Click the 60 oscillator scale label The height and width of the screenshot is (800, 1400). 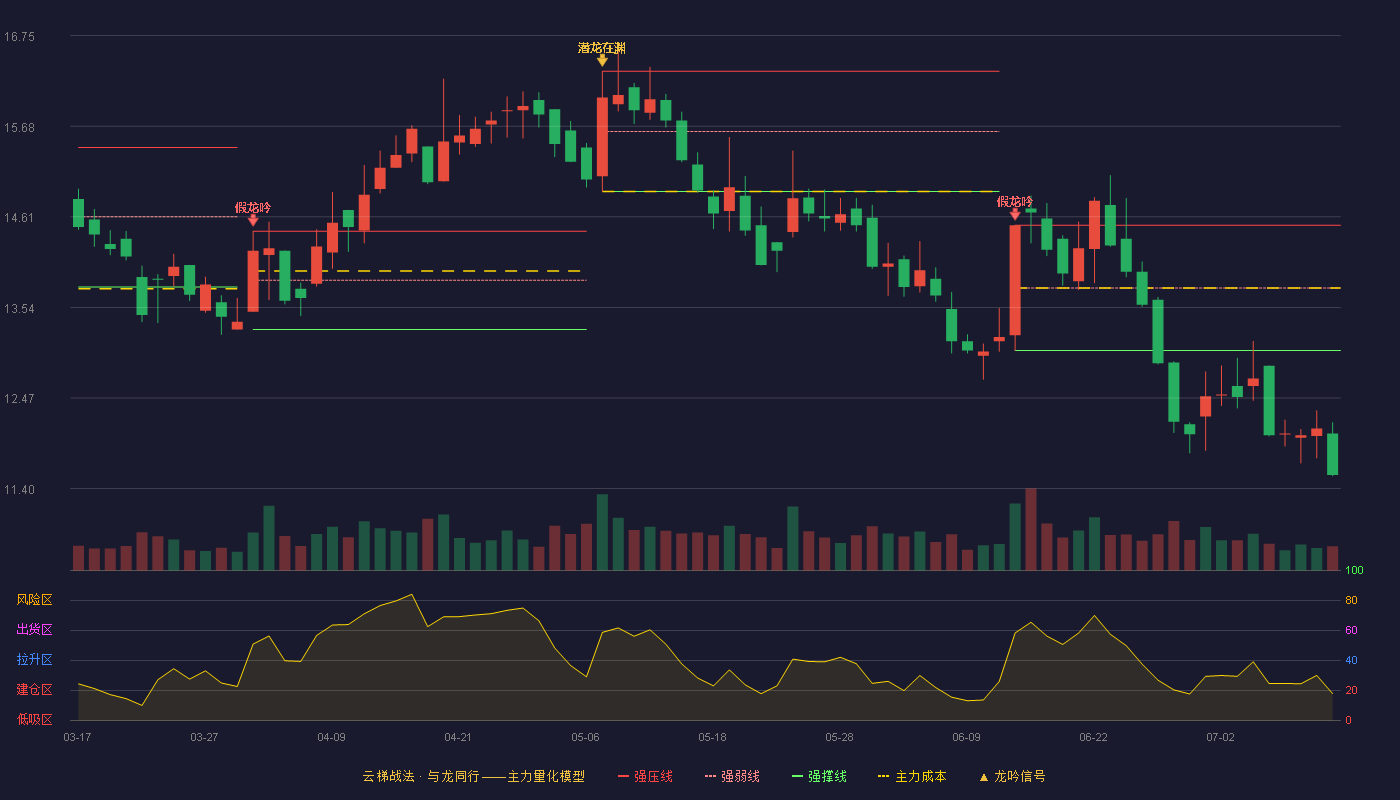point(1351,630)
